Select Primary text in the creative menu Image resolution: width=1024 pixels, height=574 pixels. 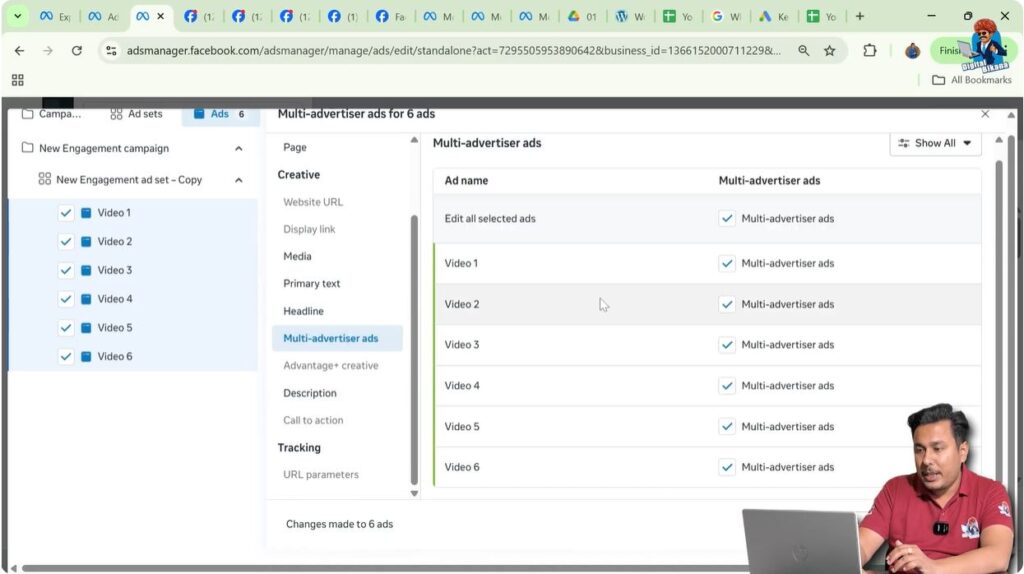click(311, 284)
